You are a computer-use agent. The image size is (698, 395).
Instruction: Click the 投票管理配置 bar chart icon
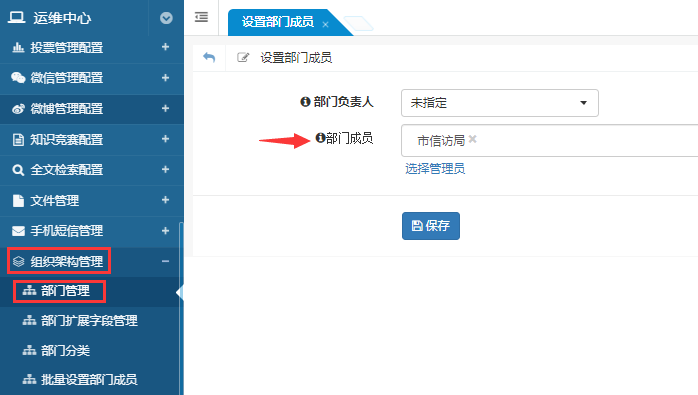coord(18,47)
